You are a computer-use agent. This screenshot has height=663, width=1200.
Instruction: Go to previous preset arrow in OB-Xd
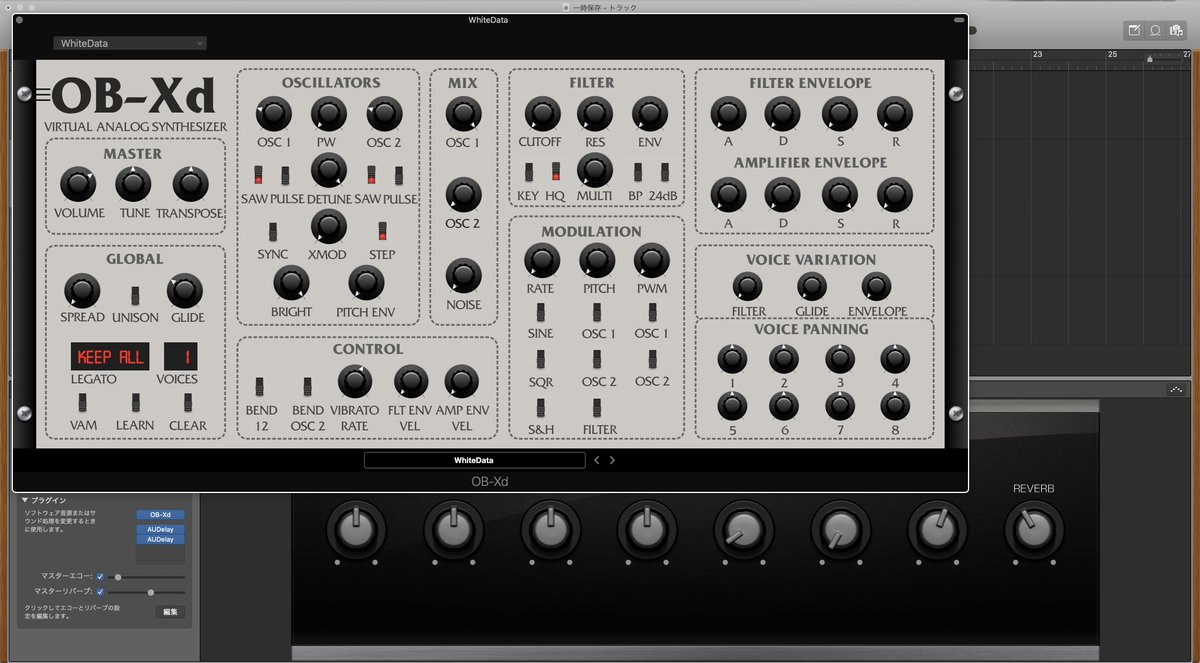click(x=597, y=460)
